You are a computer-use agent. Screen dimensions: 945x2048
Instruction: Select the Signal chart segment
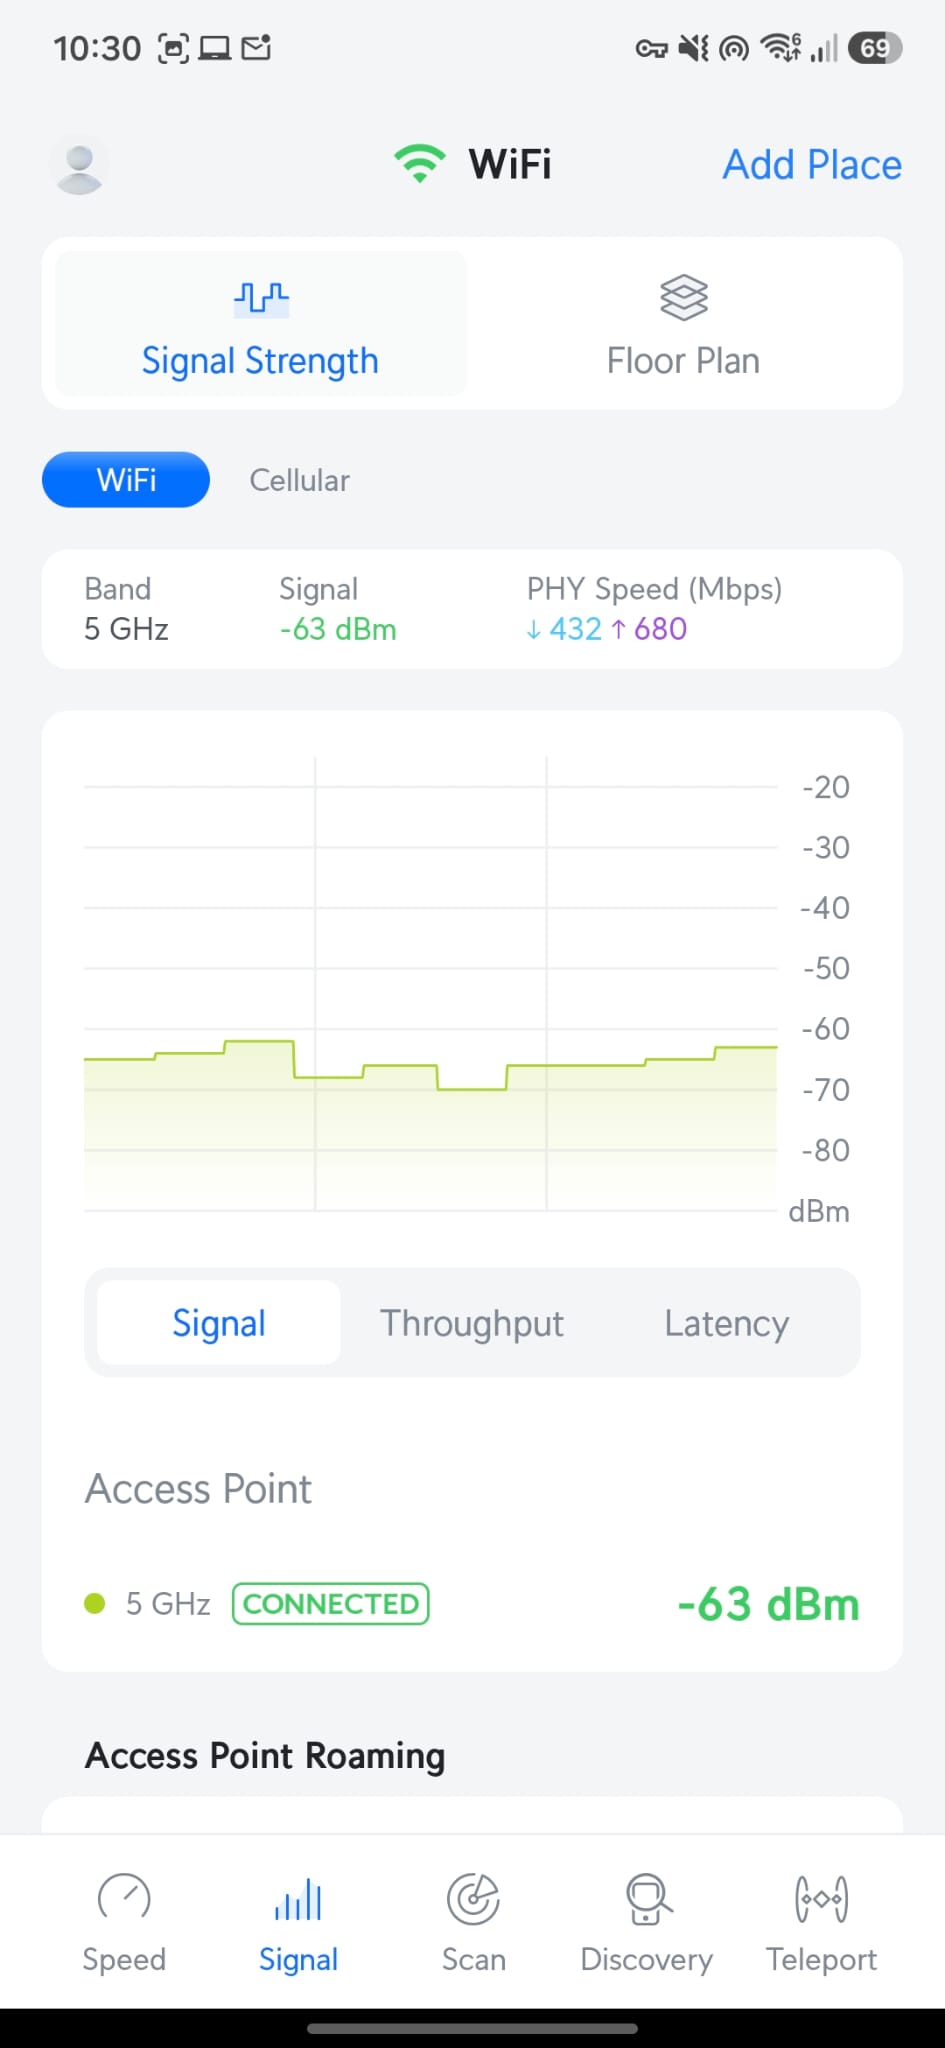tap(219, 1323)
